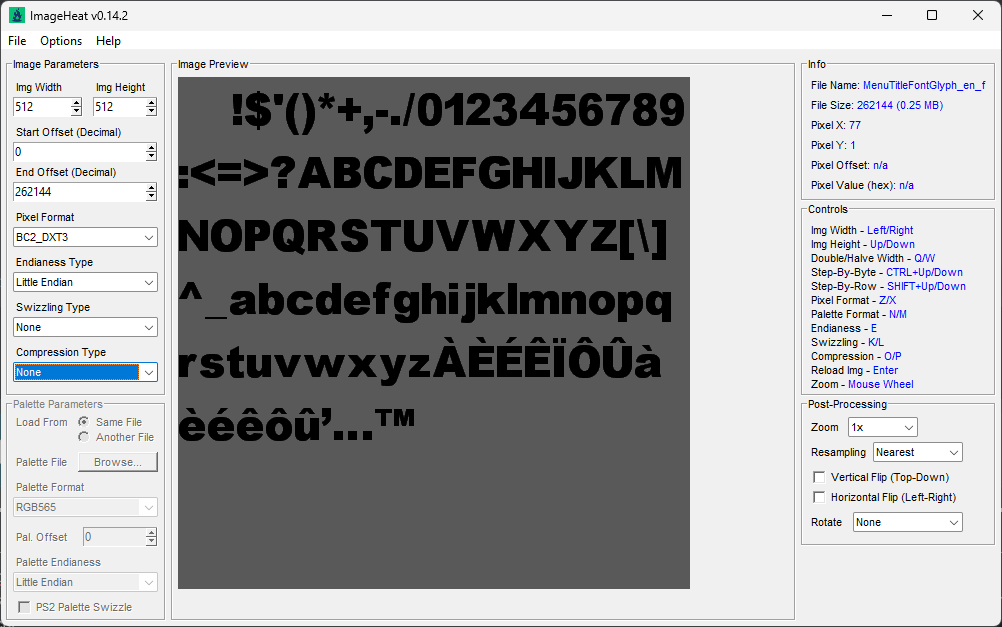
Task: Enable Vertical Flip (Top-Down)
Action: (x=819, y=477)
